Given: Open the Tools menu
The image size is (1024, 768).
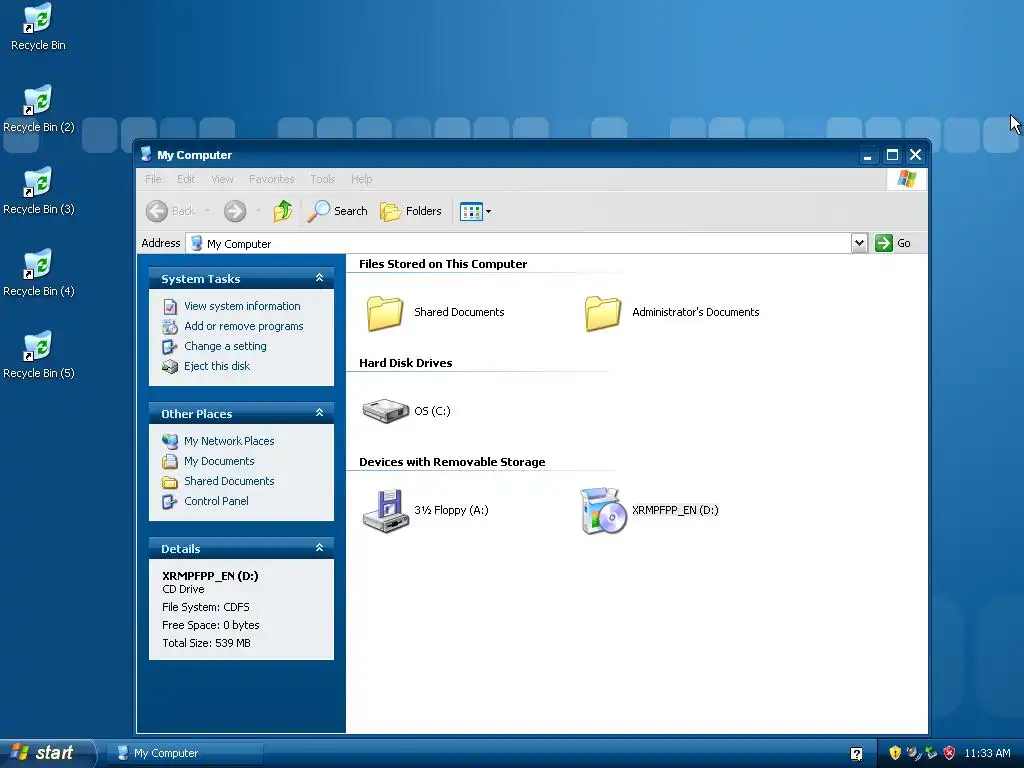Looking at the screenshot, I should tap(323, 179).
